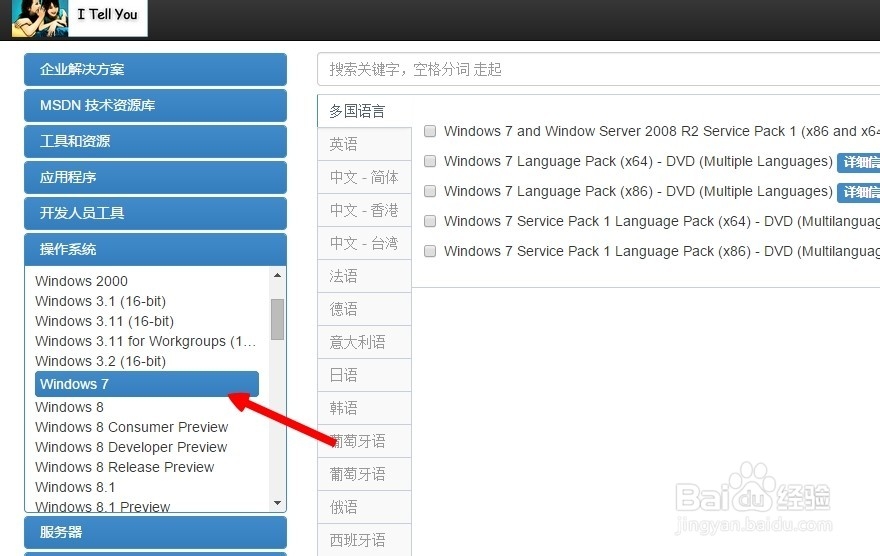
Task: Select the plain Windows 8 entry
Action: coord(69,407)
